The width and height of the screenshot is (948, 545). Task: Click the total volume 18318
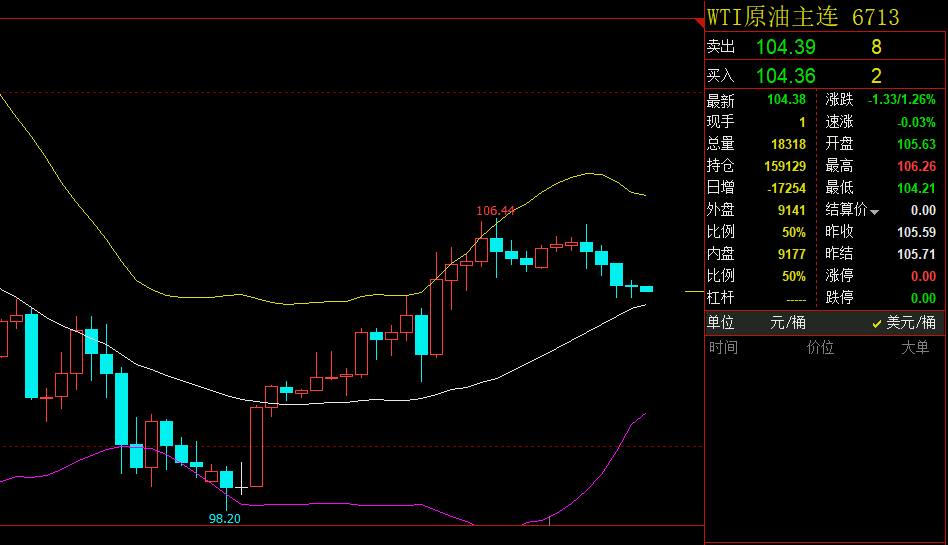[788, 144]
